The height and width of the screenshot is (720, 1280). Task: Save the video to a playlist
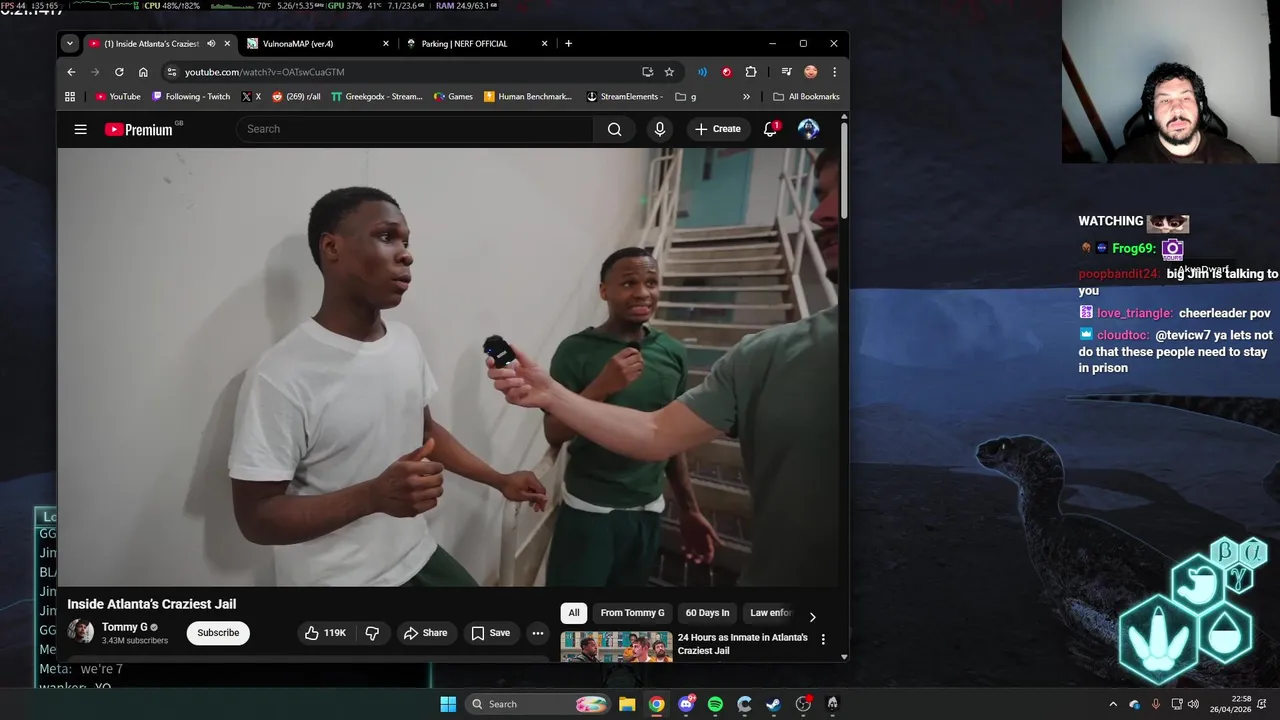pos(491,633)
